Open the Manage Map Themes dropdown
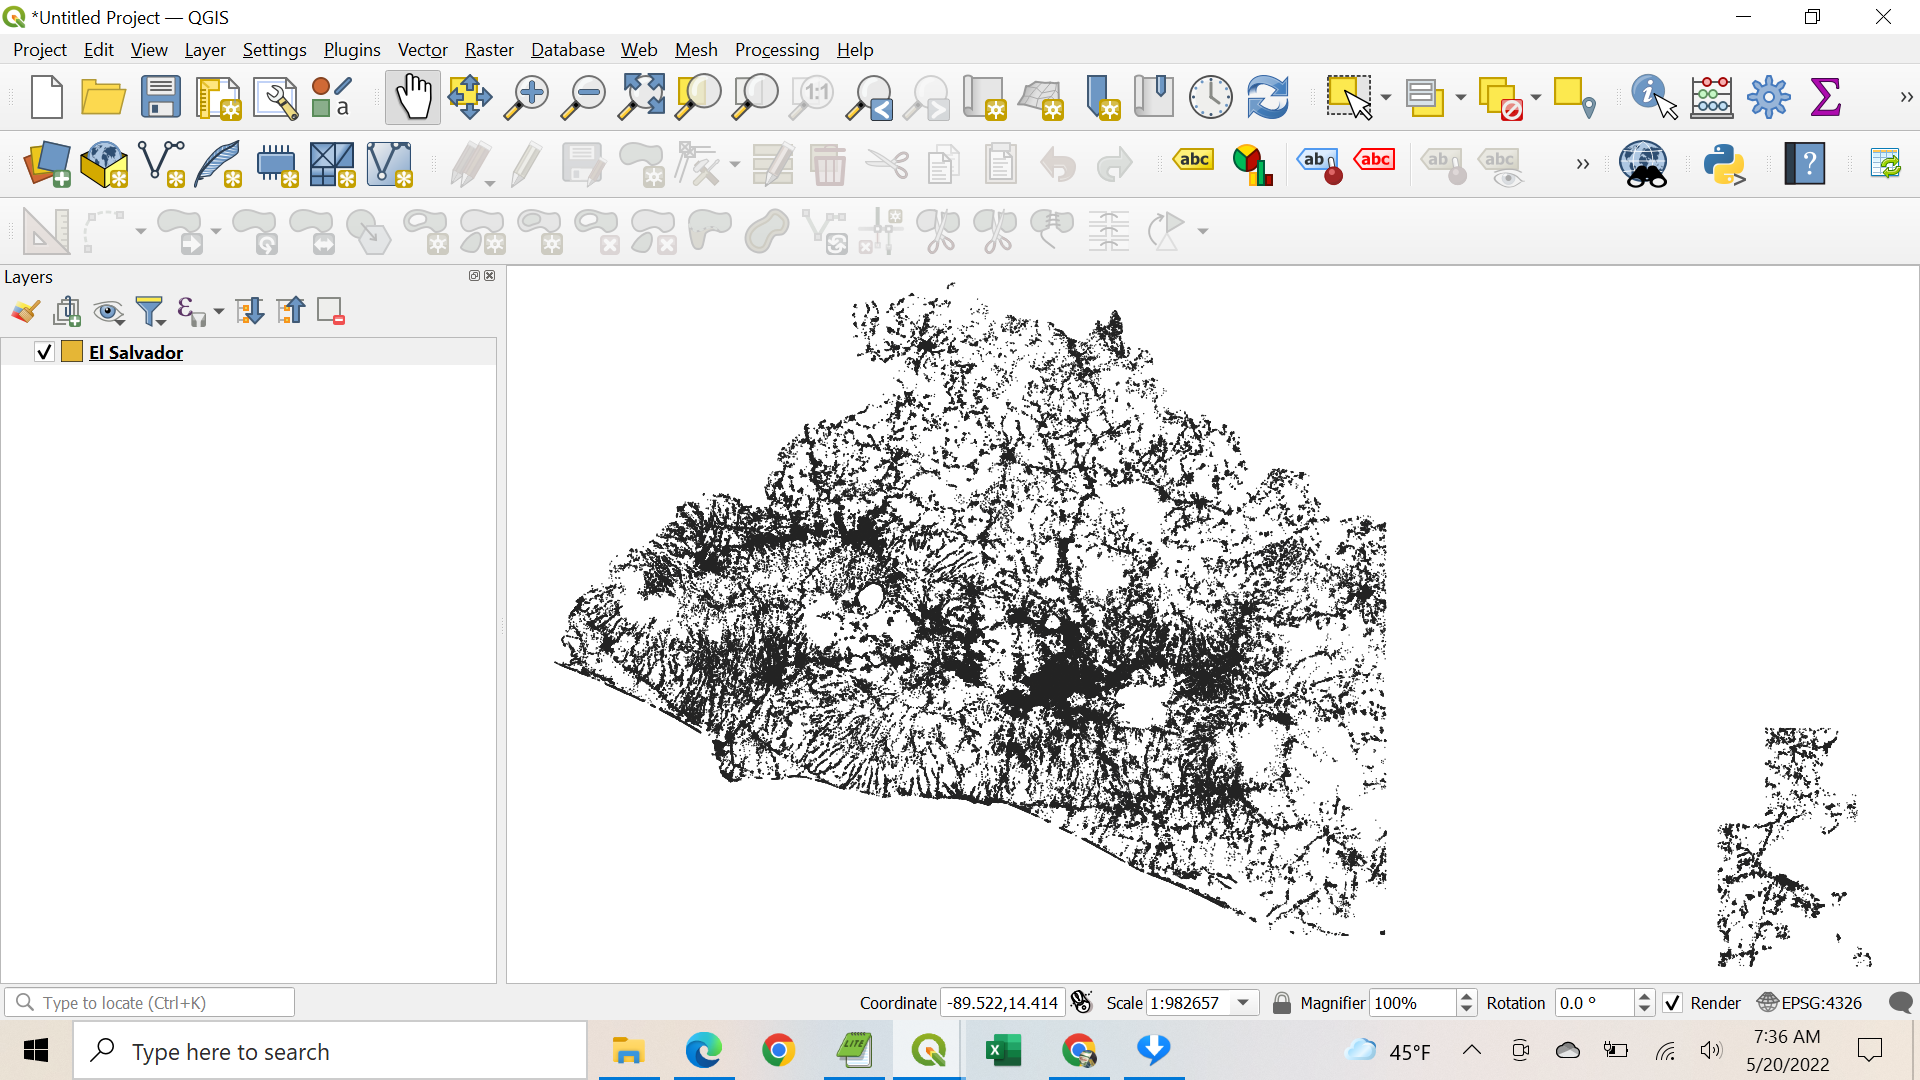Screen dimensions: 1920x1080 [109, 311]
